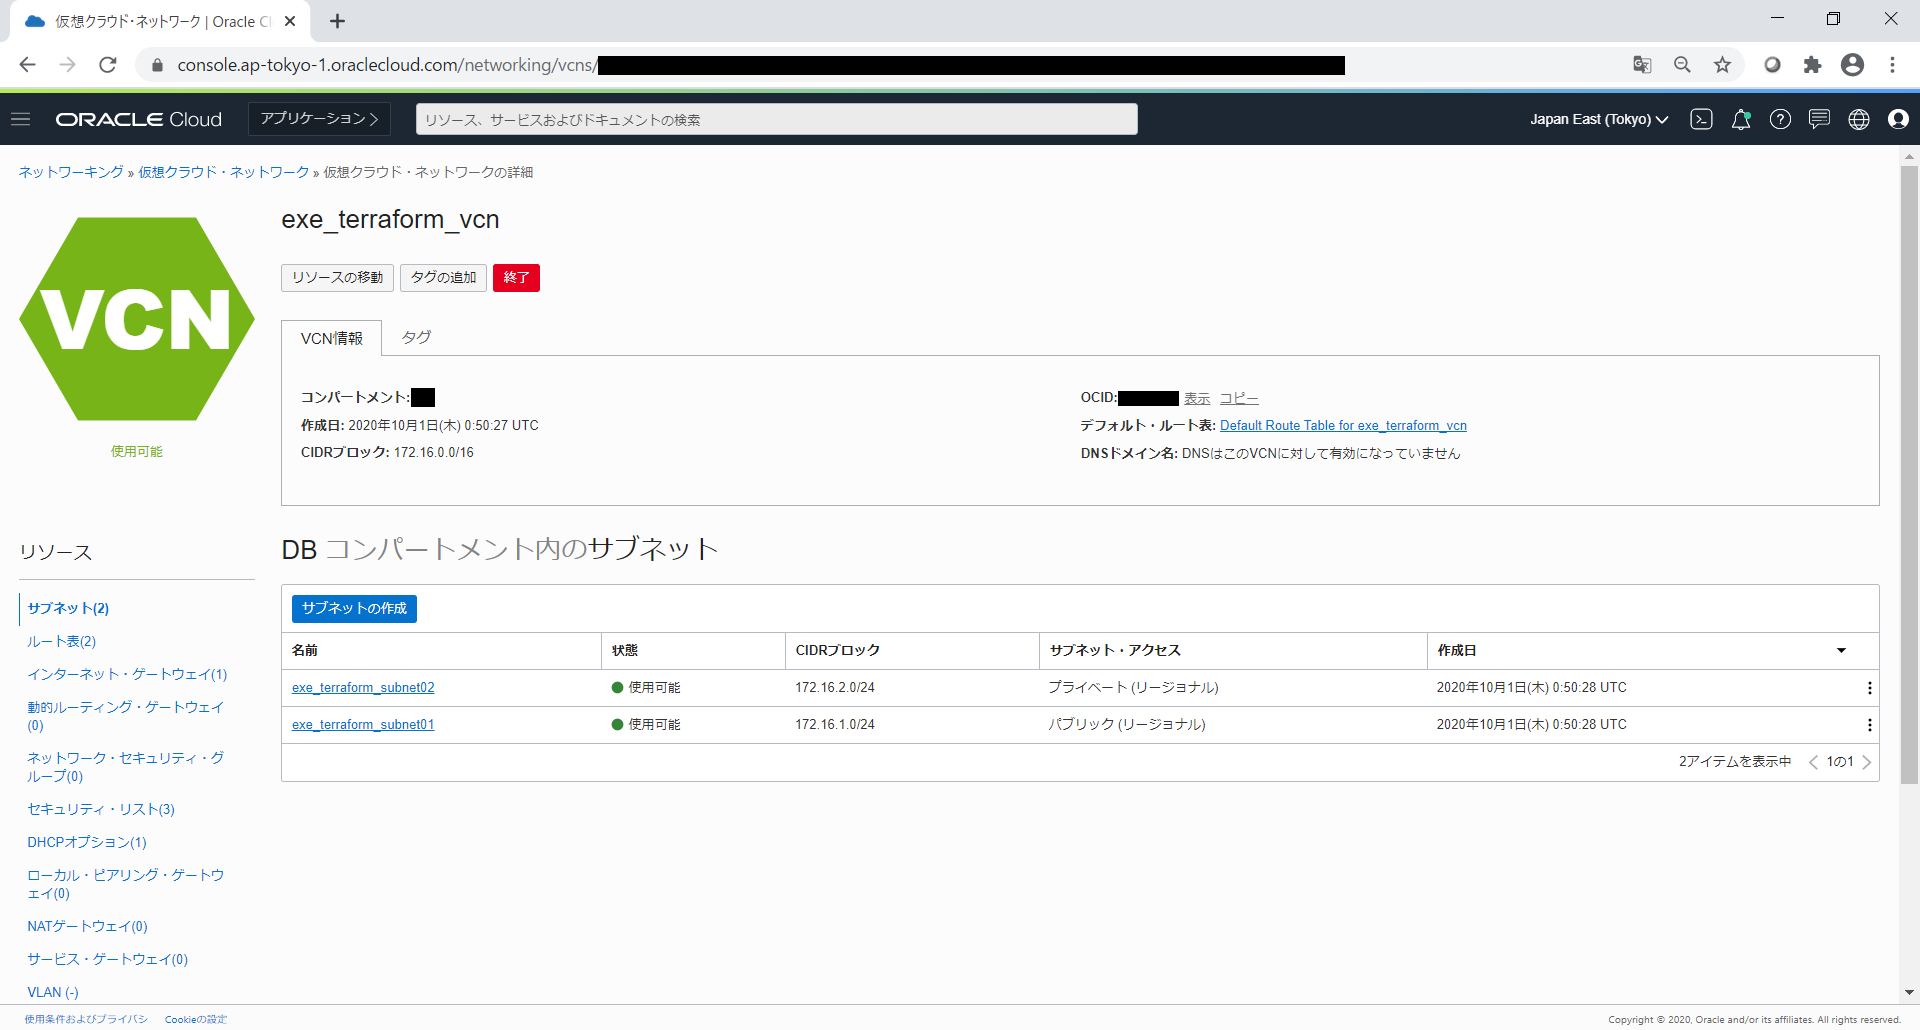Open the notifications bell icon
The height and width of the screenshot is (1030, 1920).
[1740, 119]
